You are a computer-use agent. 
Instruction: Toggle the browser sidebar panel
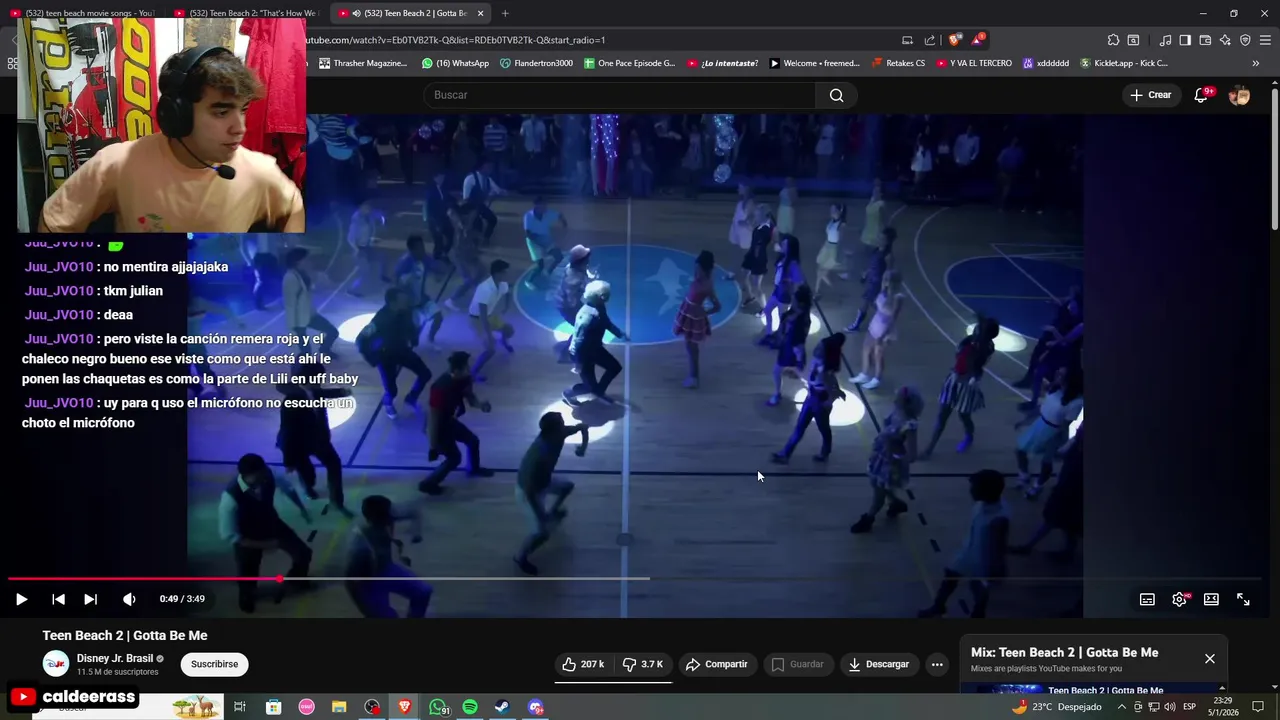1185,40
